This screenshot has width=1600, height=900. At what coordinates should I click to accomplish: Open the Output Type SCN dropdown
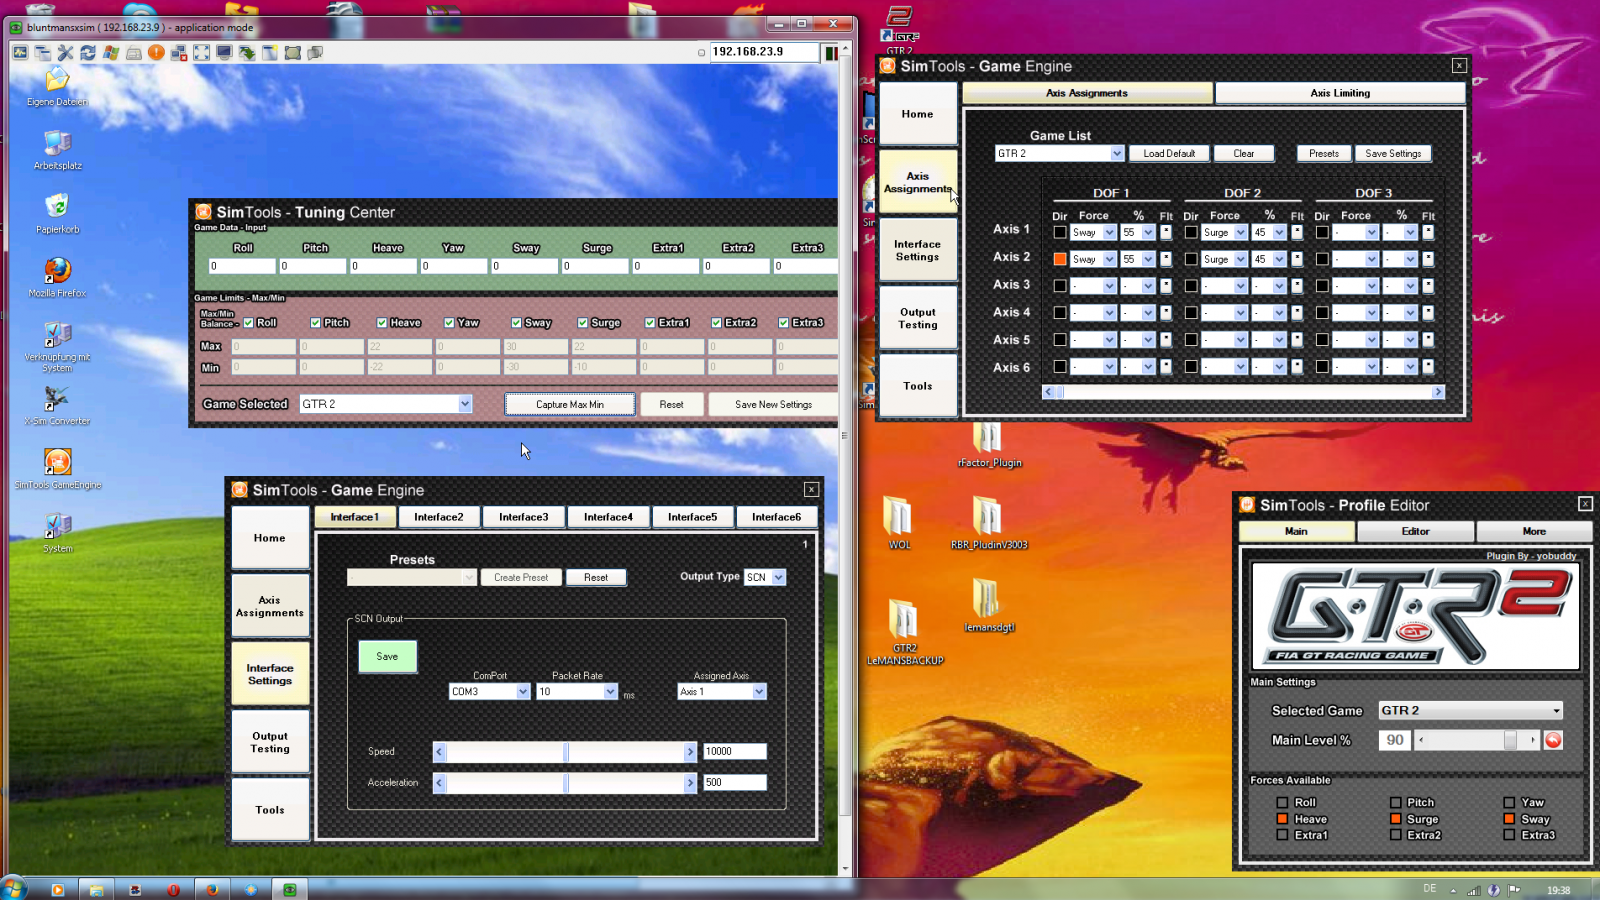pos(778,578)
